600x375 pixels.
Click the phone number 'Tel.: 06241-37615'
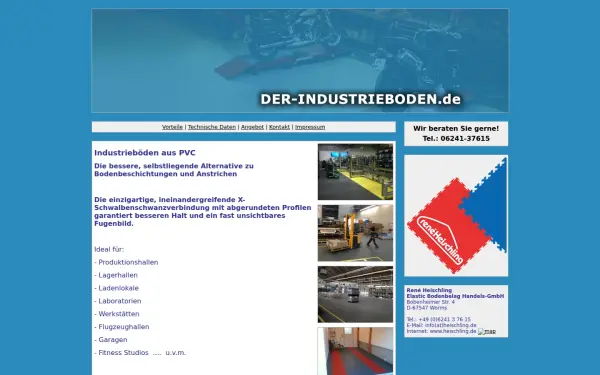coord(456,139)
